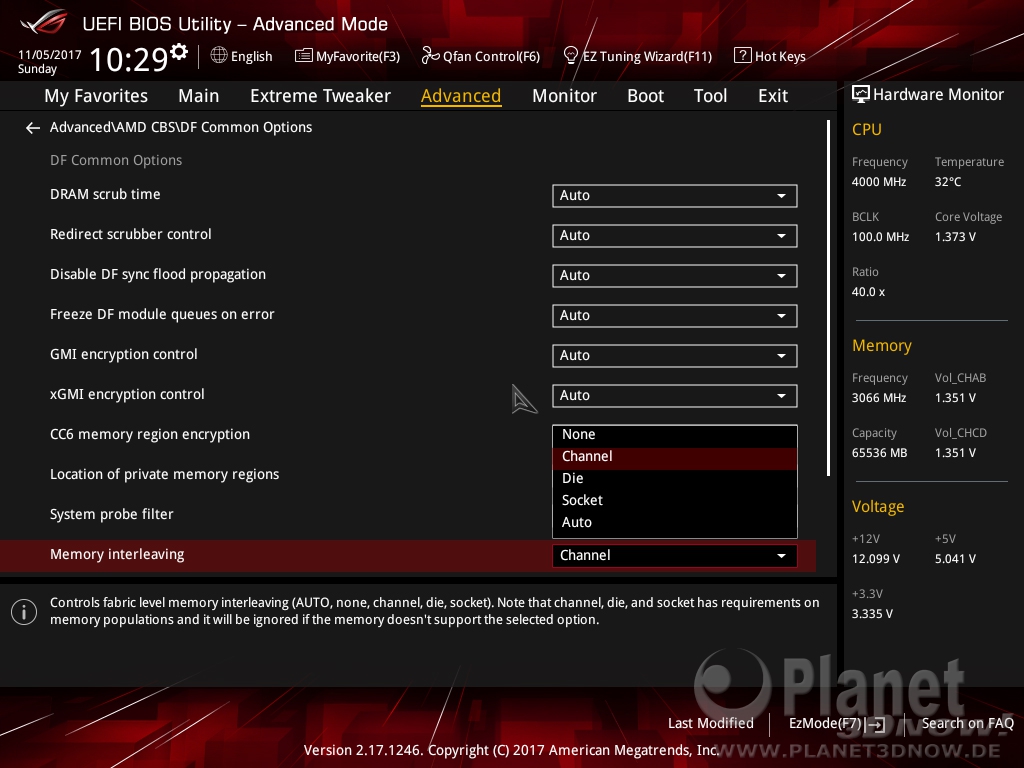Open the DRAM scrub time dropdown
1024x768 pixels.
tap(675, 196)
